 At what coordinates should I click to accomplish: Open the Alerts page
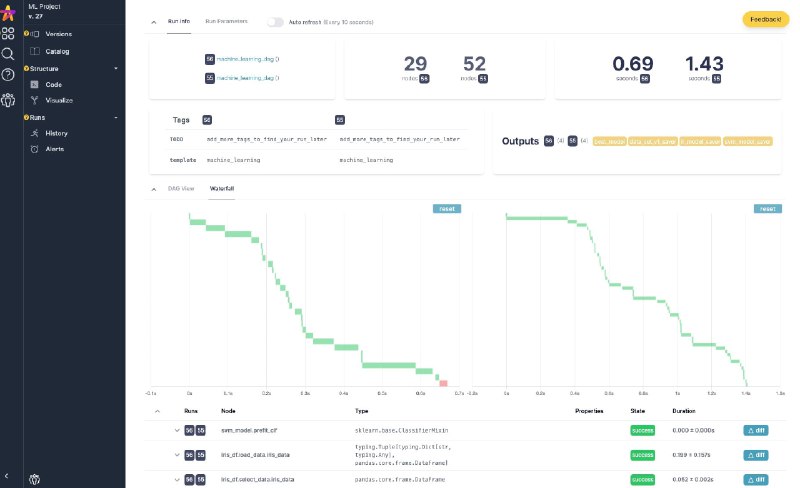point(55,149)
